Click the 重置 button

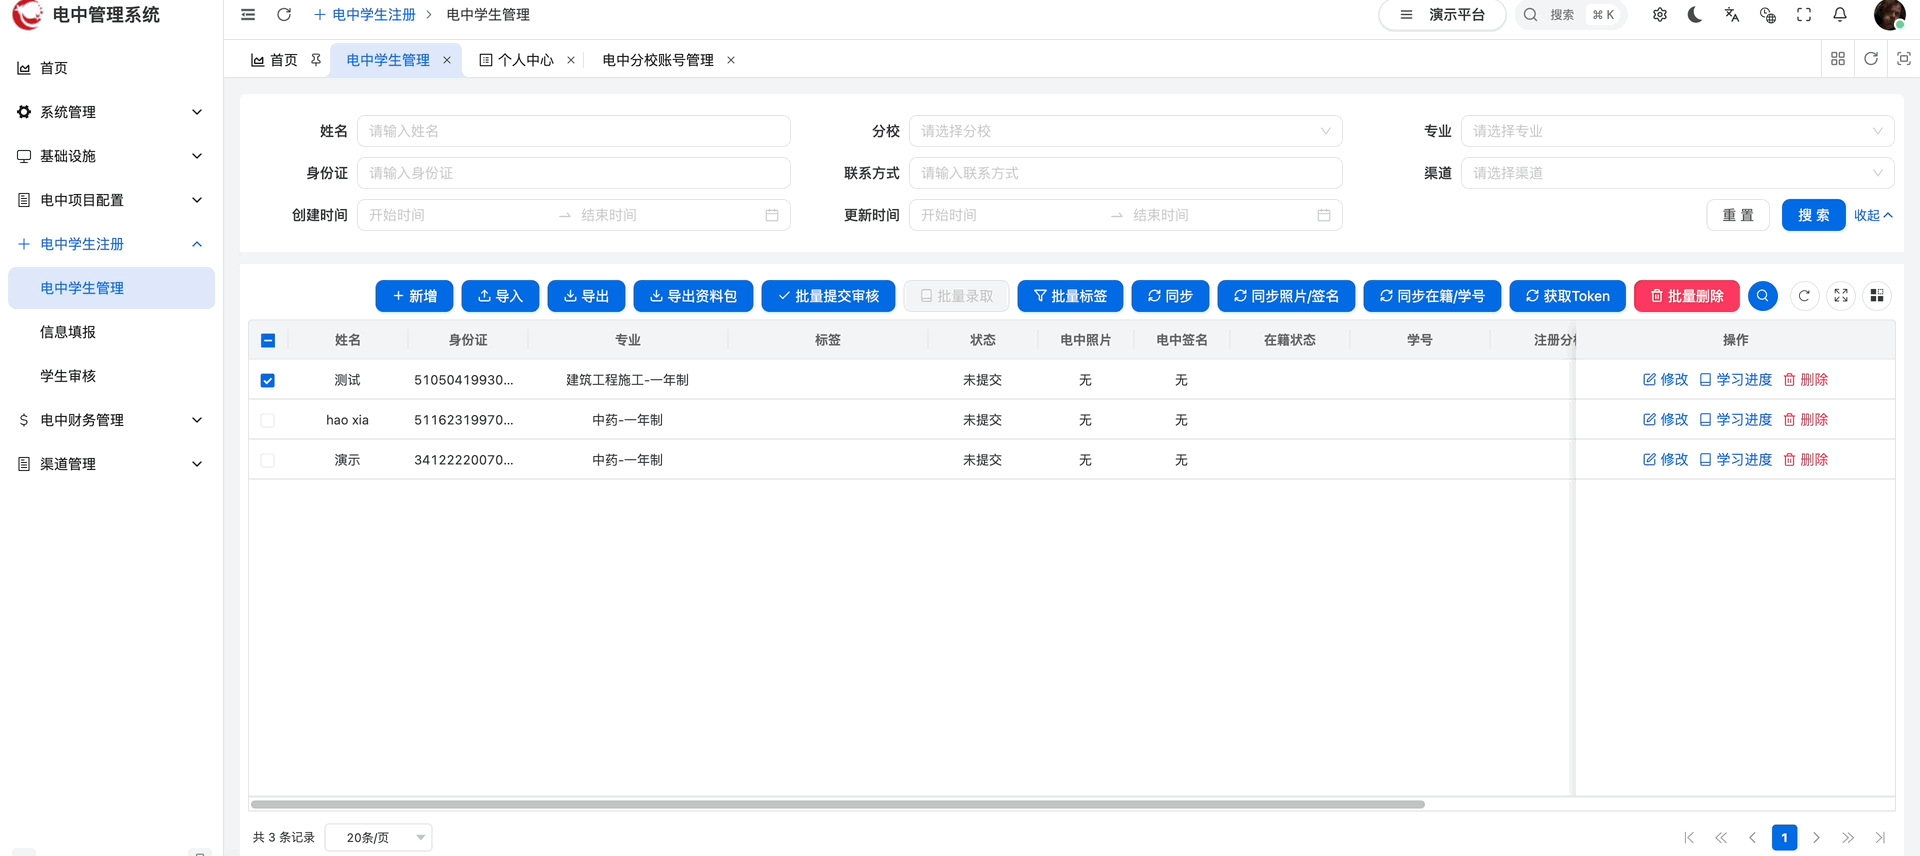pyautogui.click(x=1738, y=215)
